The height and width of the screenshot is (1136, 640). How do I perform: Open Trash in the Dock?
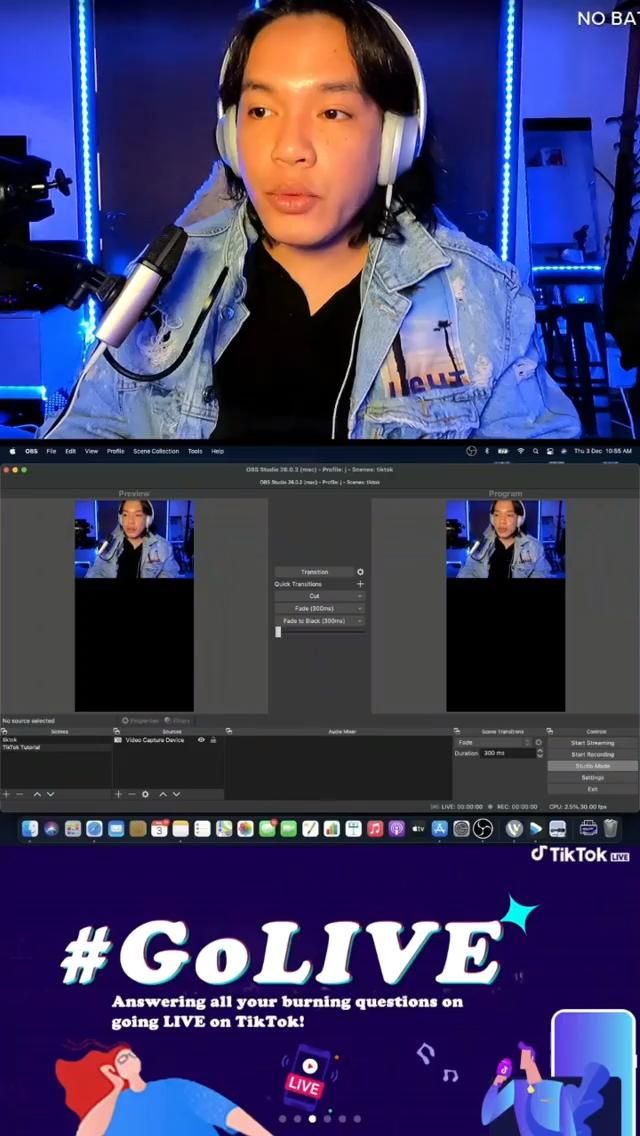pos(611,828)
